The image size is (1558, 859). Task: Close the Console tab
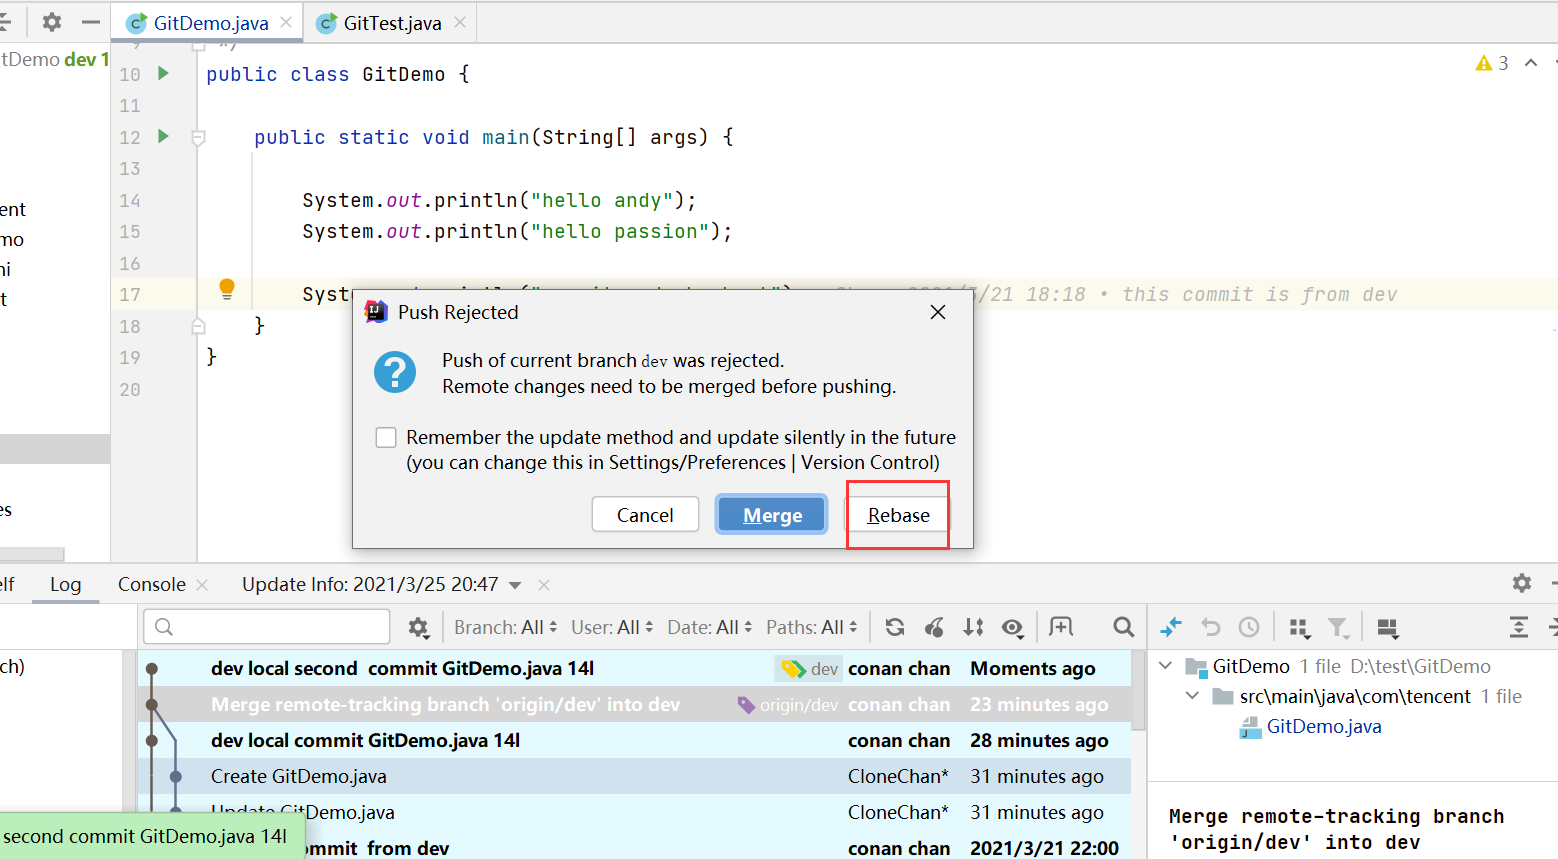[x=202, y=585]
